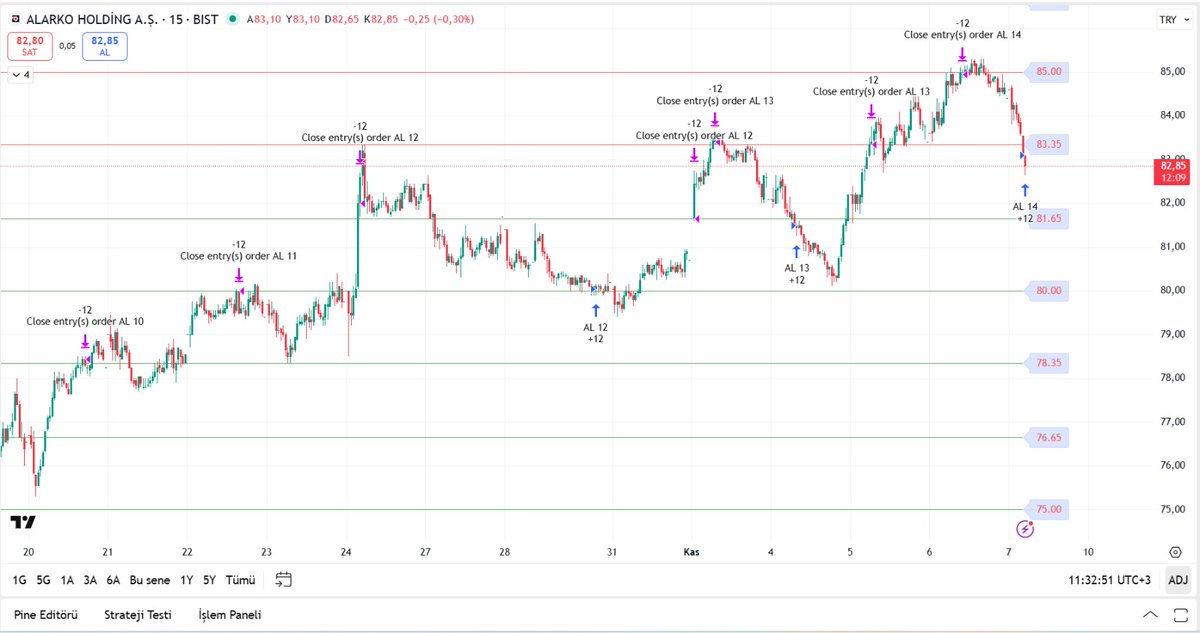Select the Bu sene time range
The height and width of the screenshot is (633, 1200).
[150, 580]
